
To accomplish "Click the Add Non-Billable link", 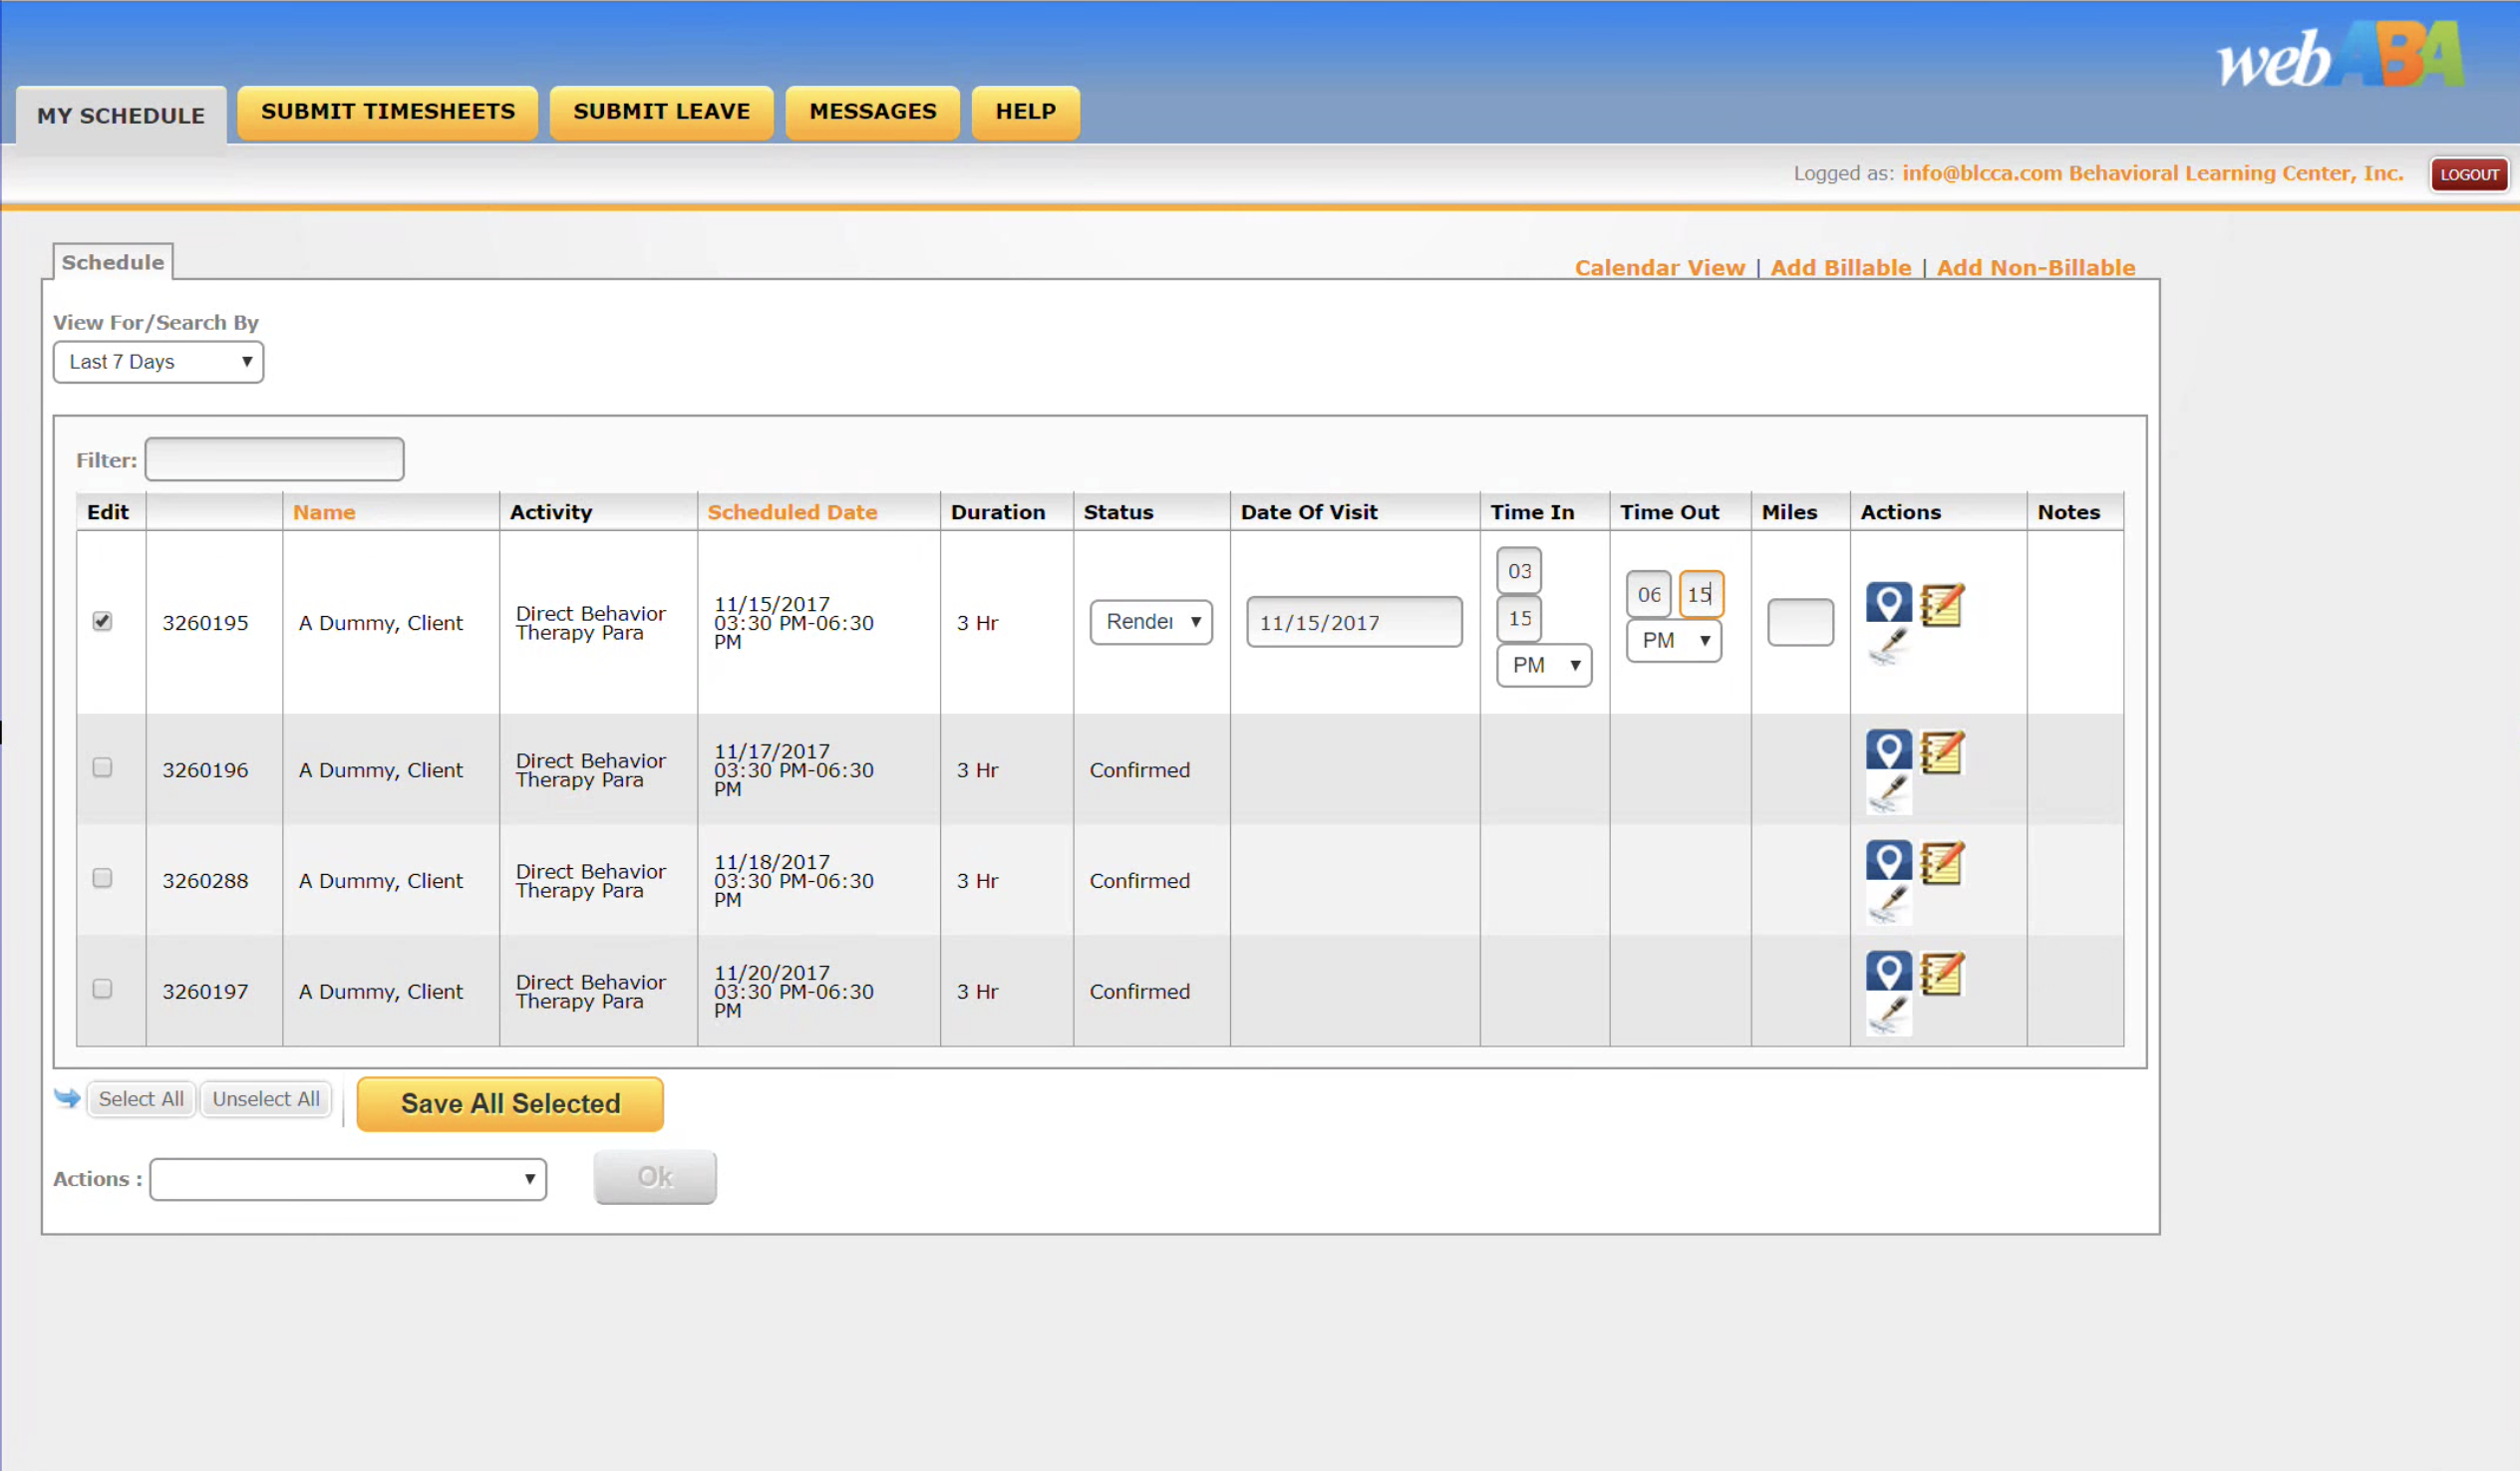I will pyautogui.click(x=2036, y=268).
